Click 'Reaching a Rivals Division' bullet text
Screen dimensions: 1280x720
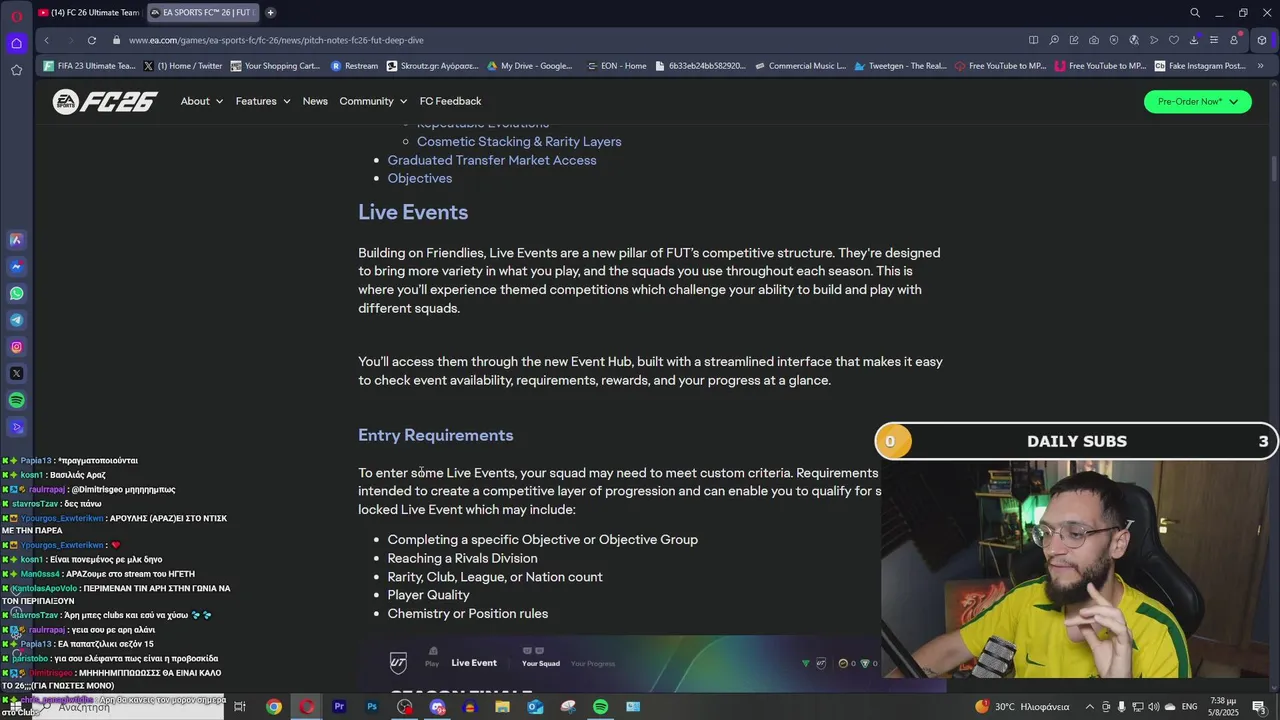(462, 558)
